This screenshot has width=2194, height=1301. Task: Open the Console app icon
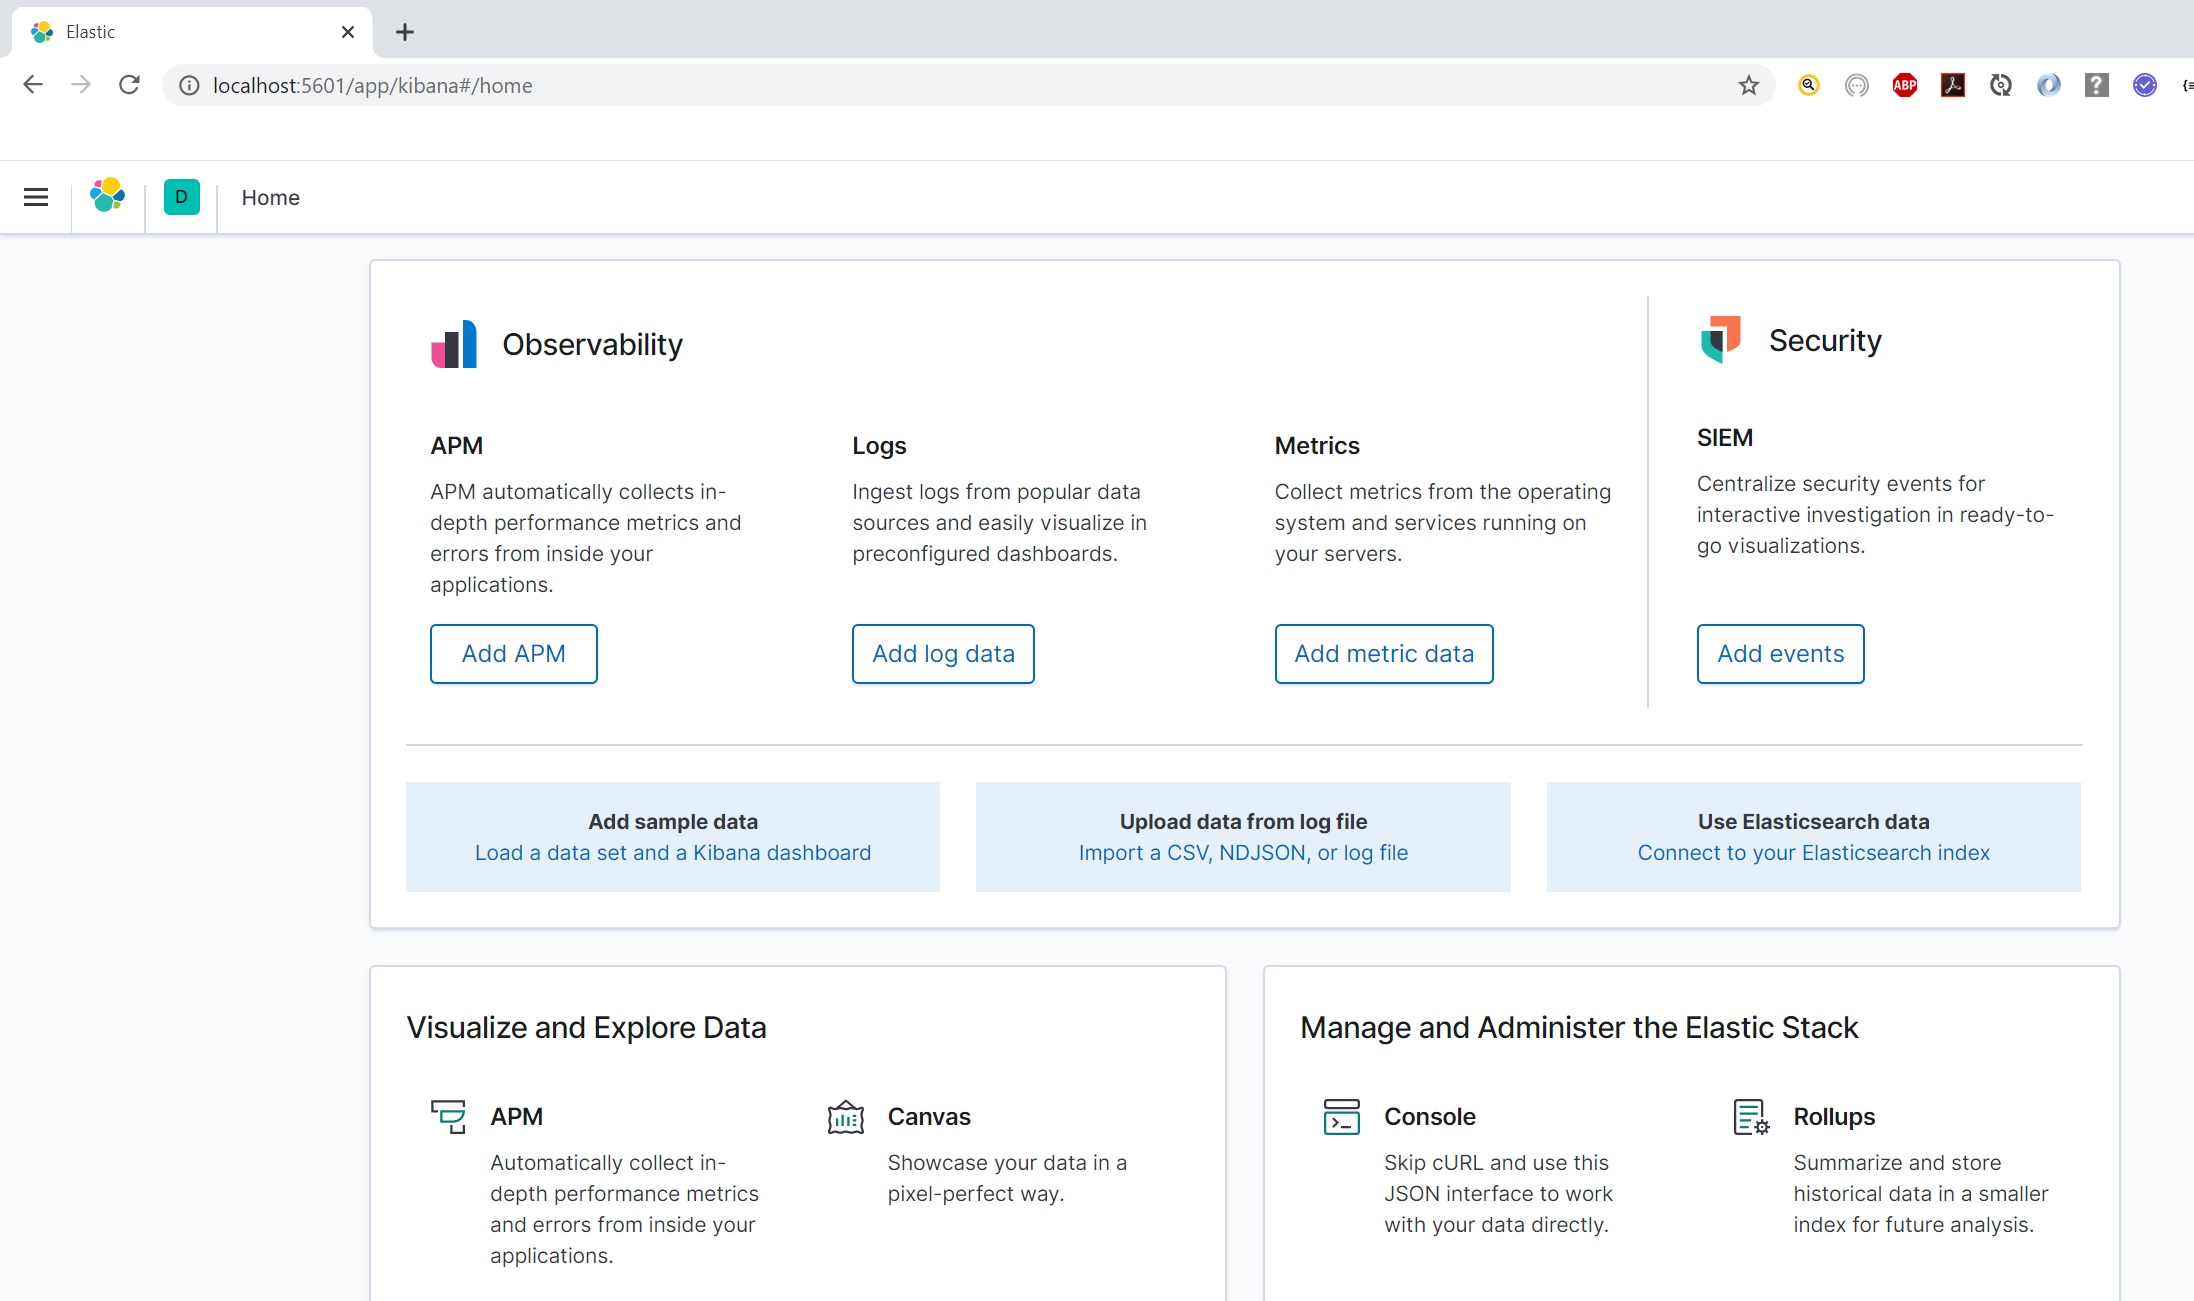(x=1341, y=1117)
